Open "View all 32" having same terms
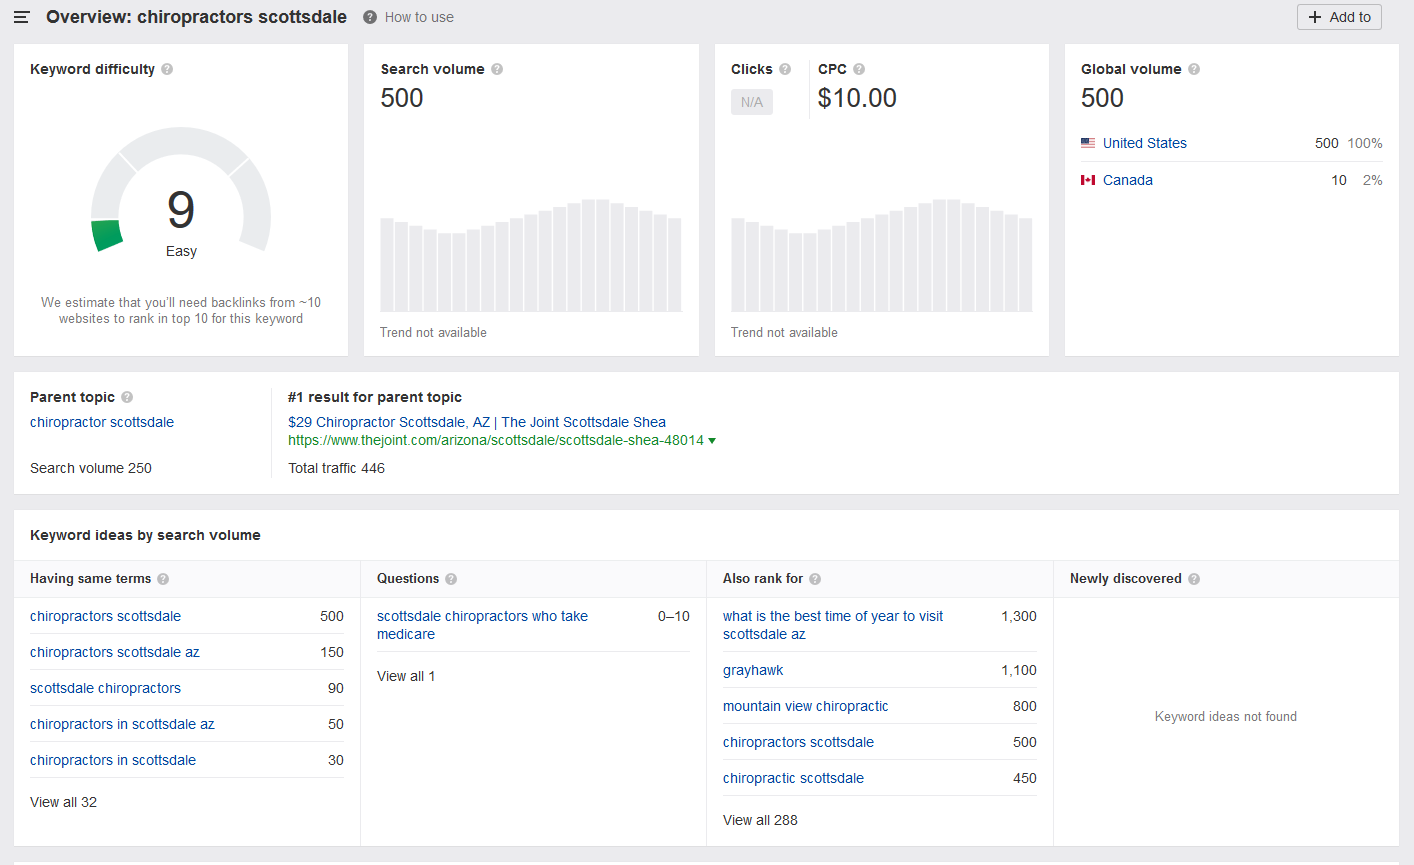This screenshot has height=865, width=1414. click(x=63, y=801)
